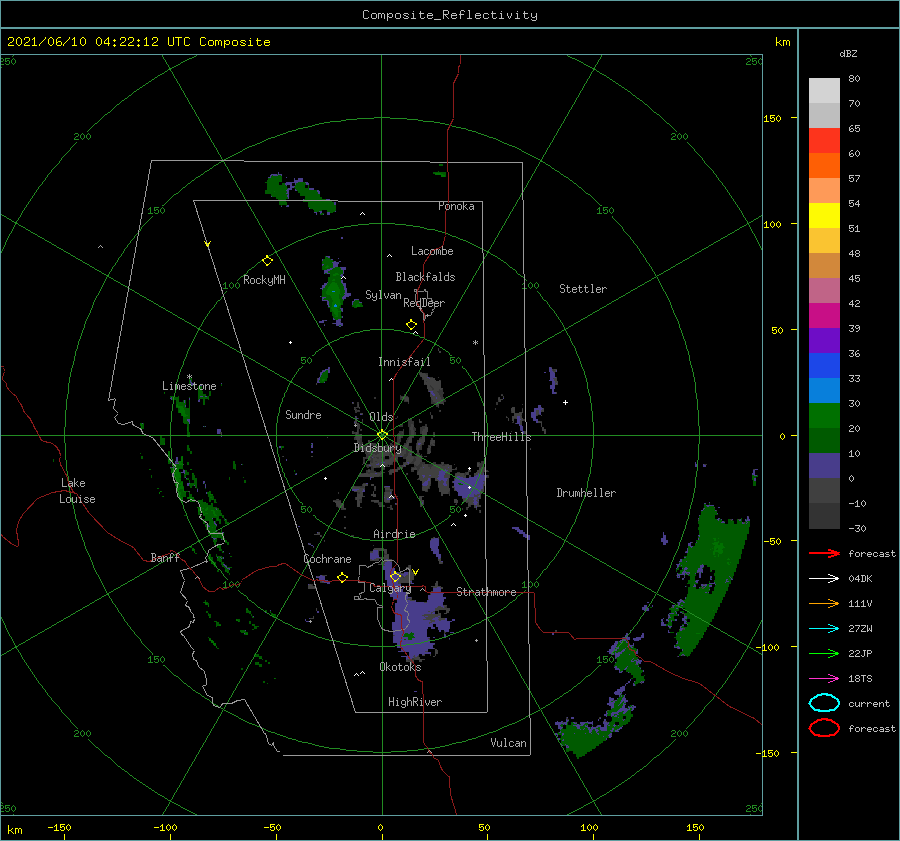
Task: Click the 2021/06/10 04:22:12 UTC timestamp
Action: pos(138,42)
